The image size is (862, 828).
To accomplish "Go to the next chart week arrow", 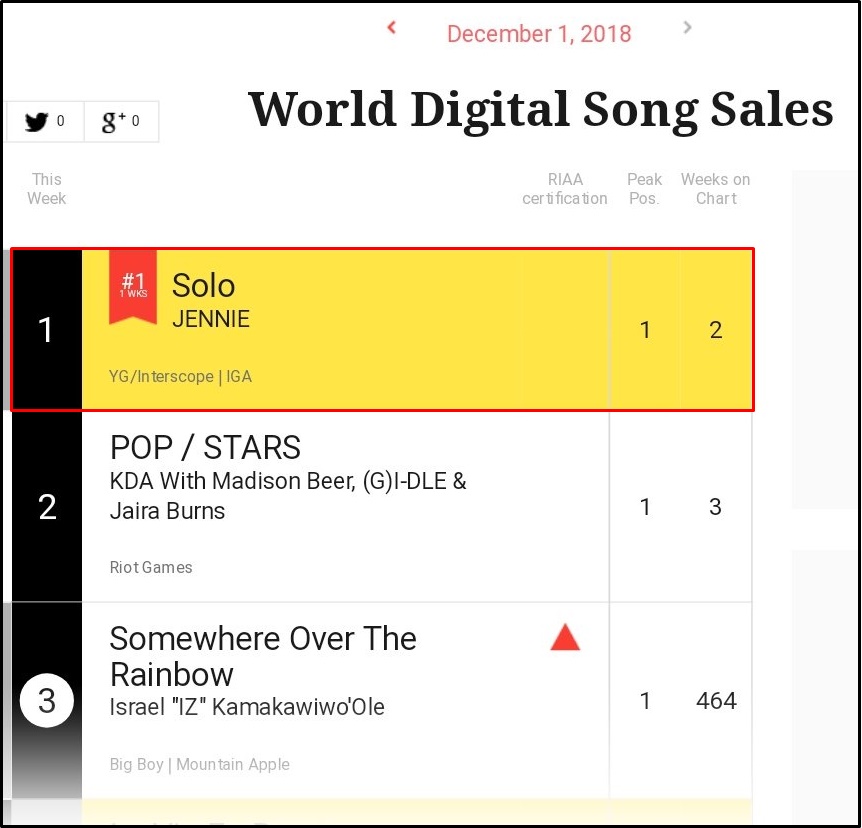I will click(687, 28).
